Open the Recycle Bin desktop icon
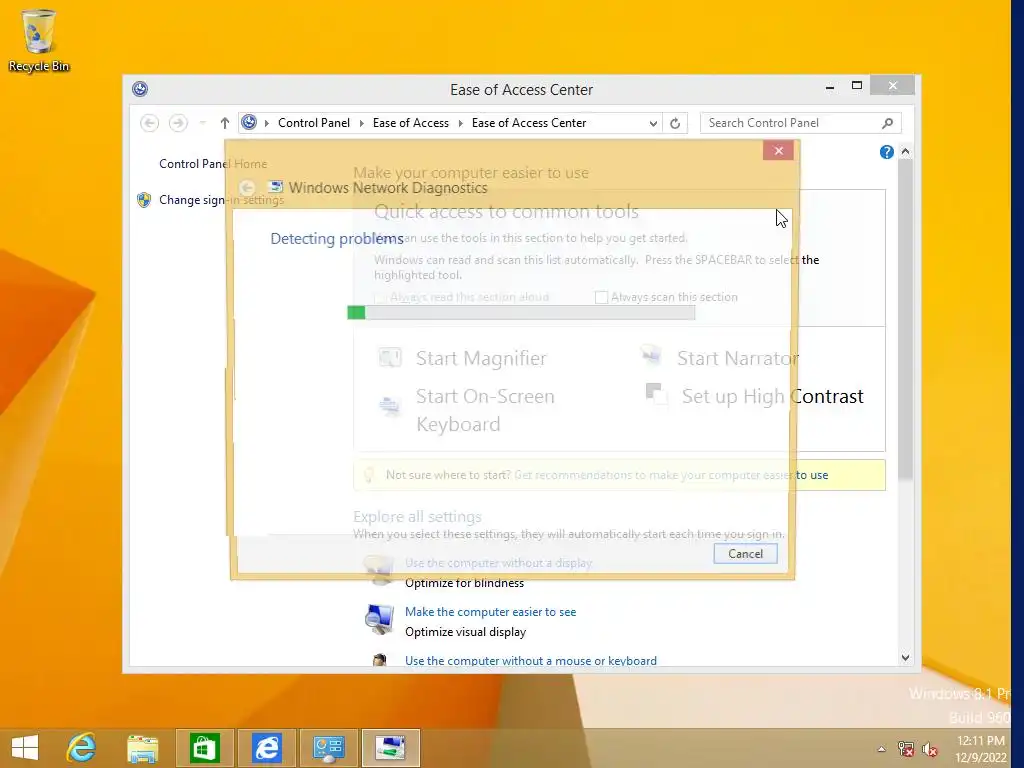Viewport: 1024px width, 768px height. [x=39, y=40]
